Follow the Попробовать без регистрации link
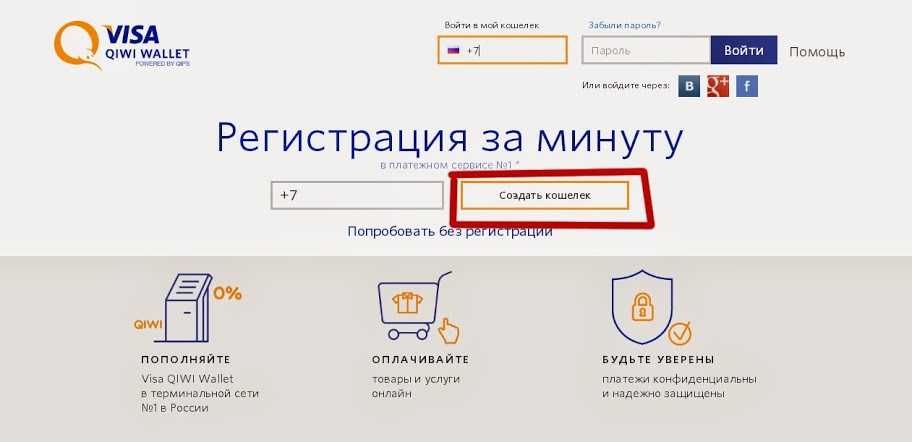 pos(450,231)
